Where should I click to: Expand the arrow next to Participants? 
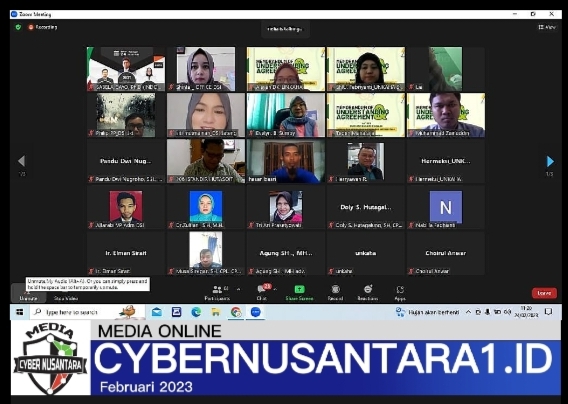(238, 289)
